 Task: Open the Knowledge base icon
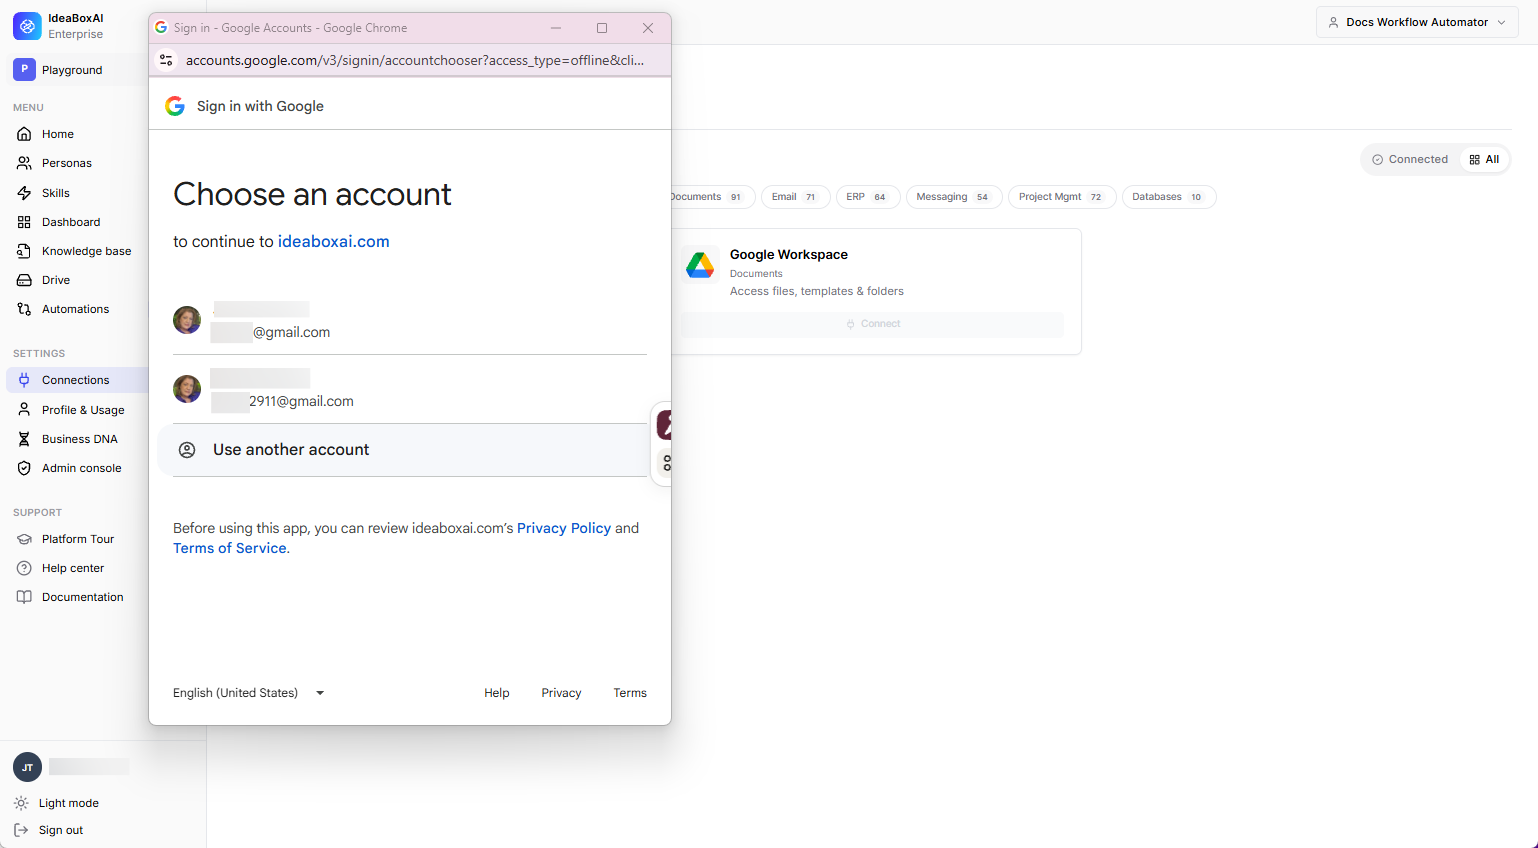pyautogui.click(x=24, y=251)
